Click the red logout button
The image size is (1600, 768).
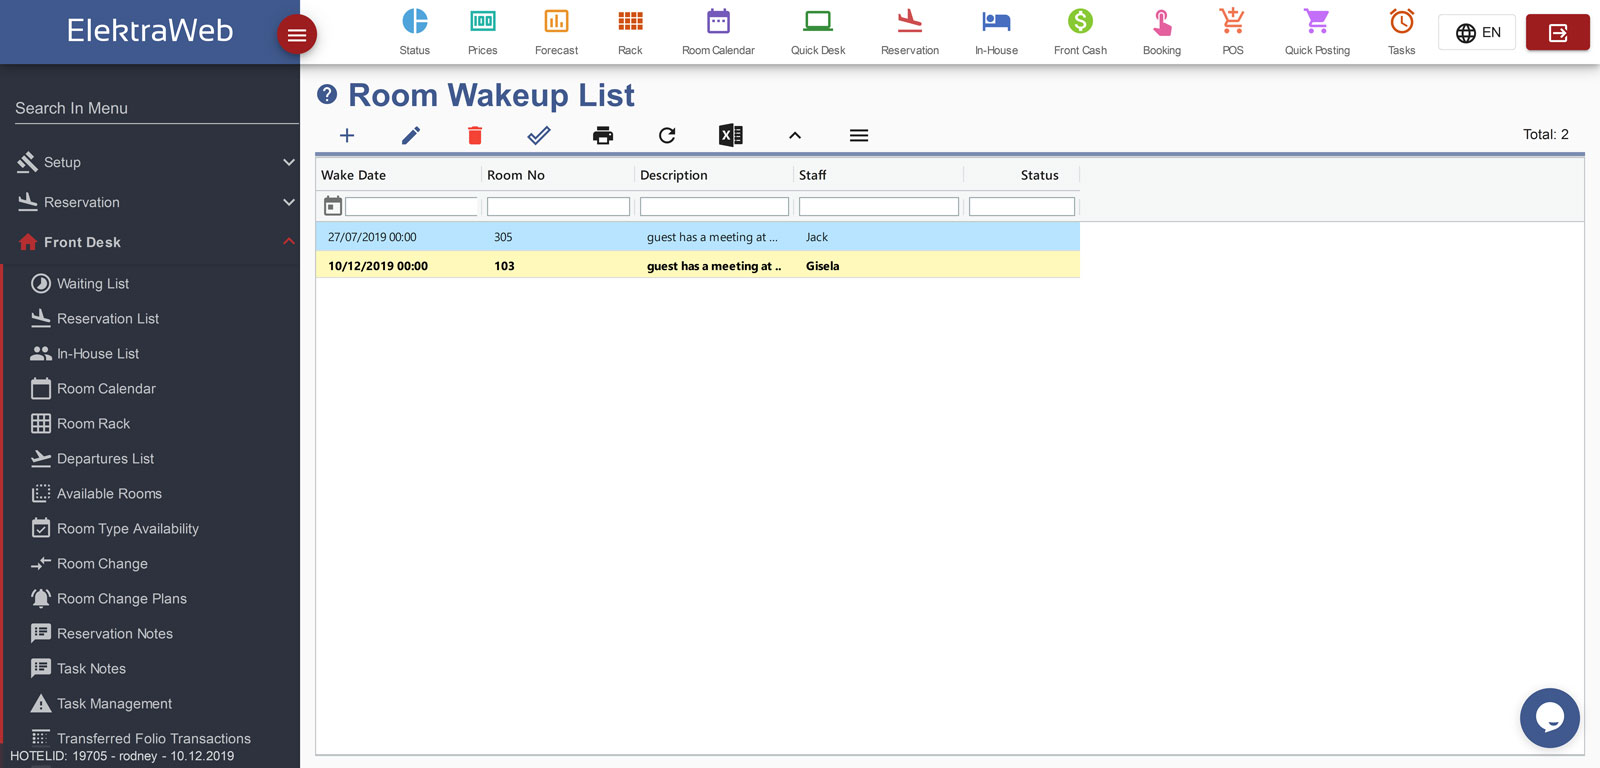(1557, 32)
